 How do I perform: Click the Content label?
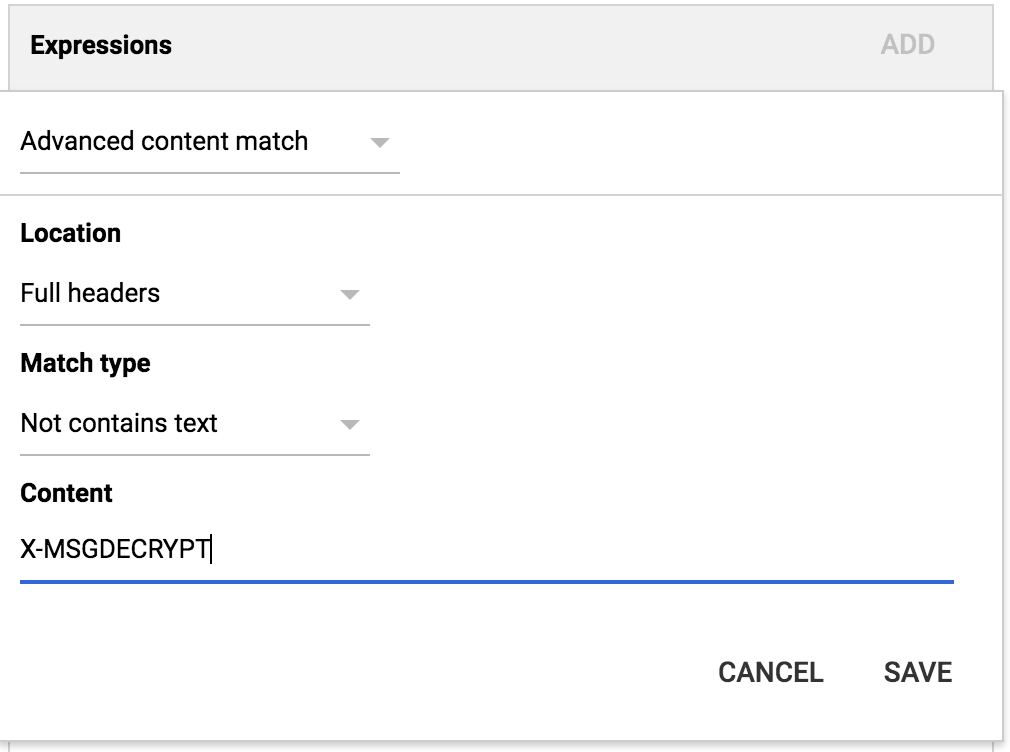[66, 493]
